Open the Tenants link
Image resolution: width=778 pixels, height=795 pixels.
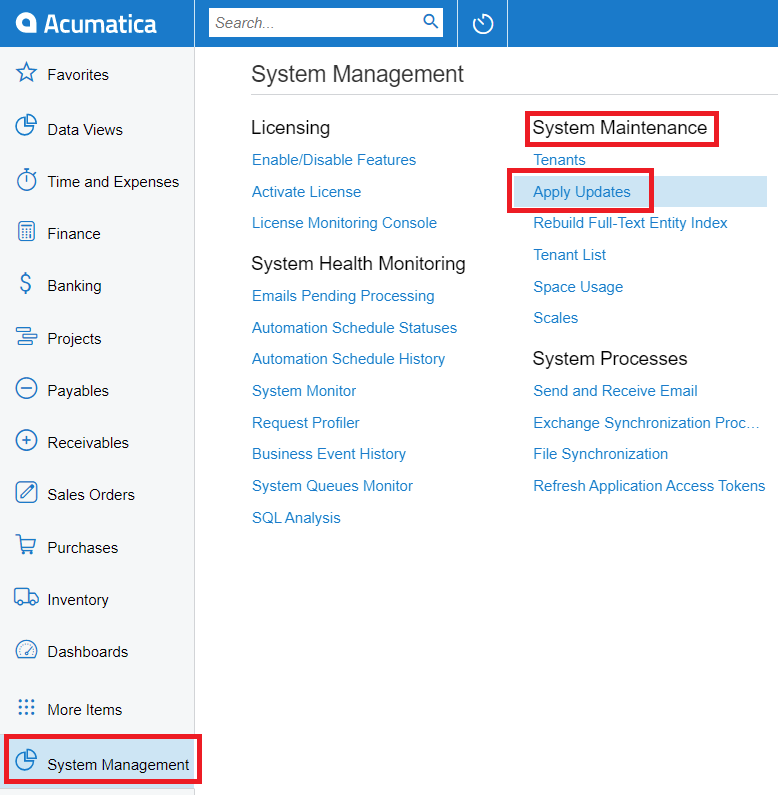(559, 160)
